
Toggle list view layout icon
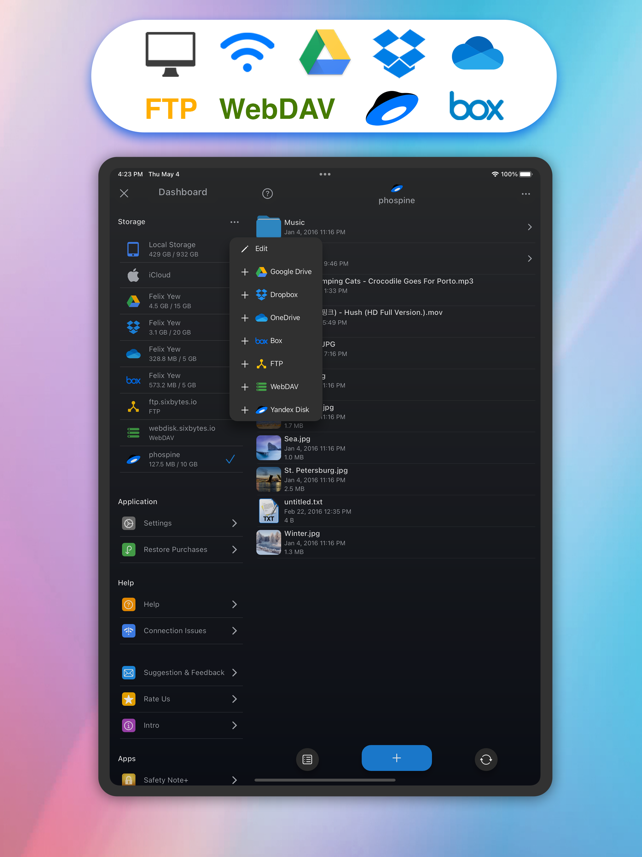(307, 759)
